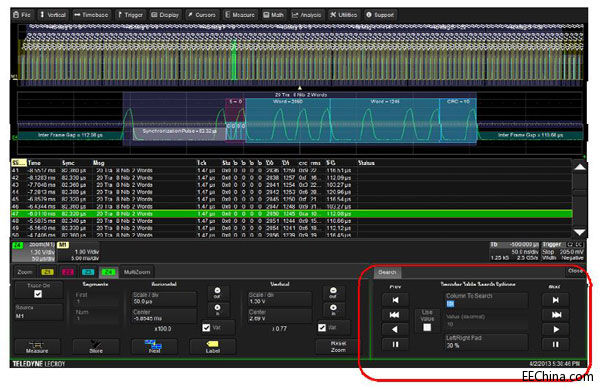Click the Label tag icon

pyautogui.click(x=212, y=347)
